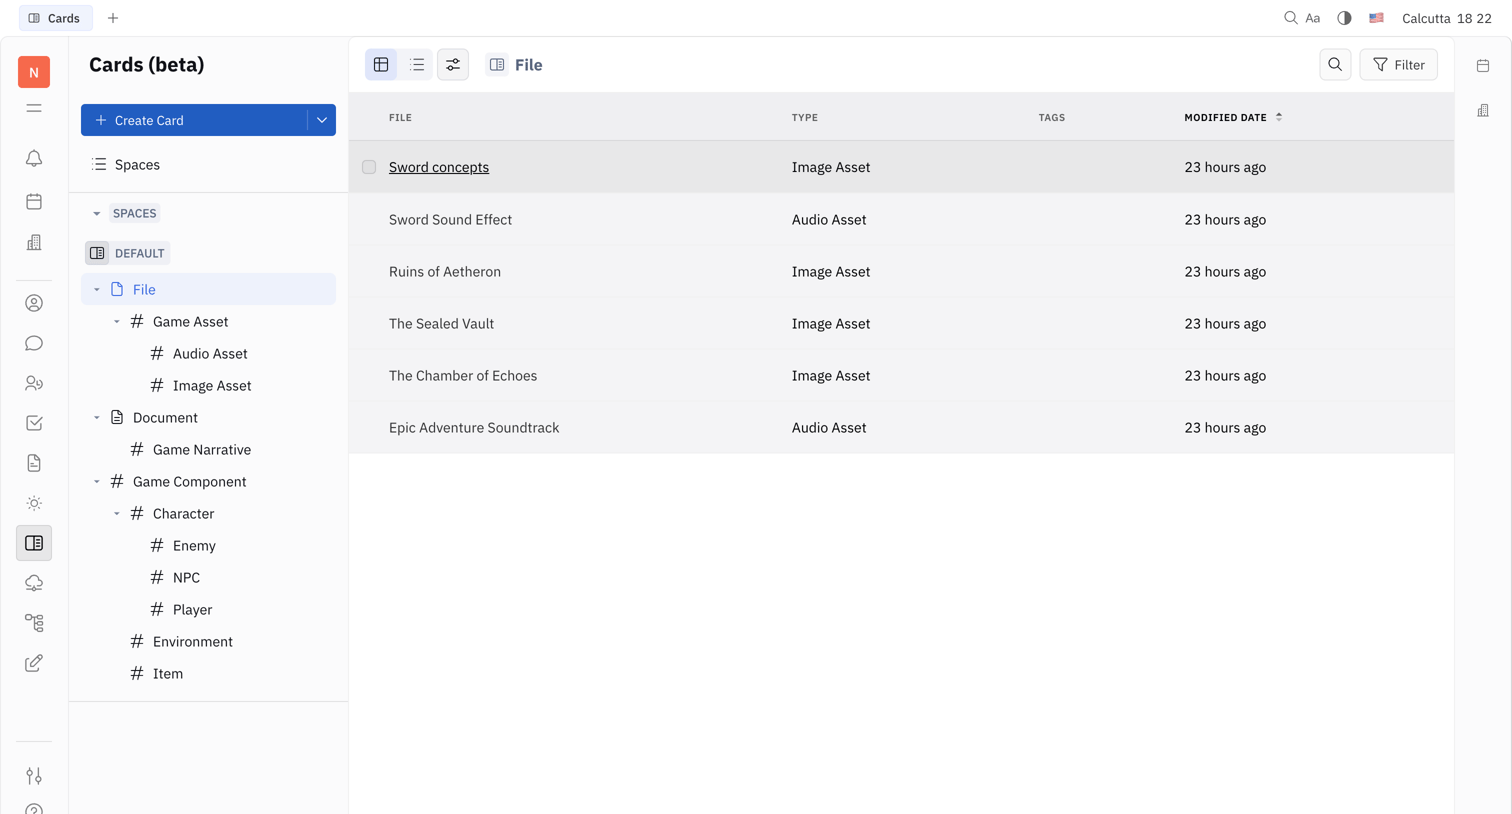Collapse the Document tree node
The height and width of the screenshot is (814, 1512).
[97, 417]
